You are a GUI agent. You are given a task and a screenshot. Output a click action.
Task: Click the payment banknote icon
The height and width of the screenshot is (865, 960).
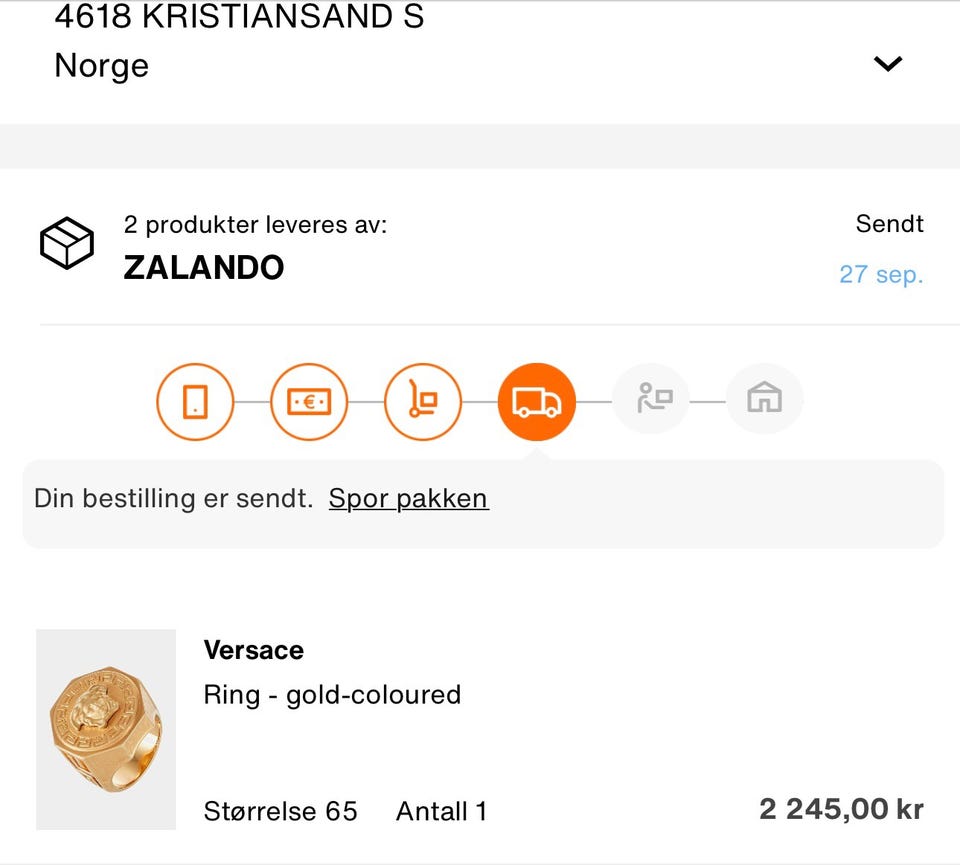[309, 400]
